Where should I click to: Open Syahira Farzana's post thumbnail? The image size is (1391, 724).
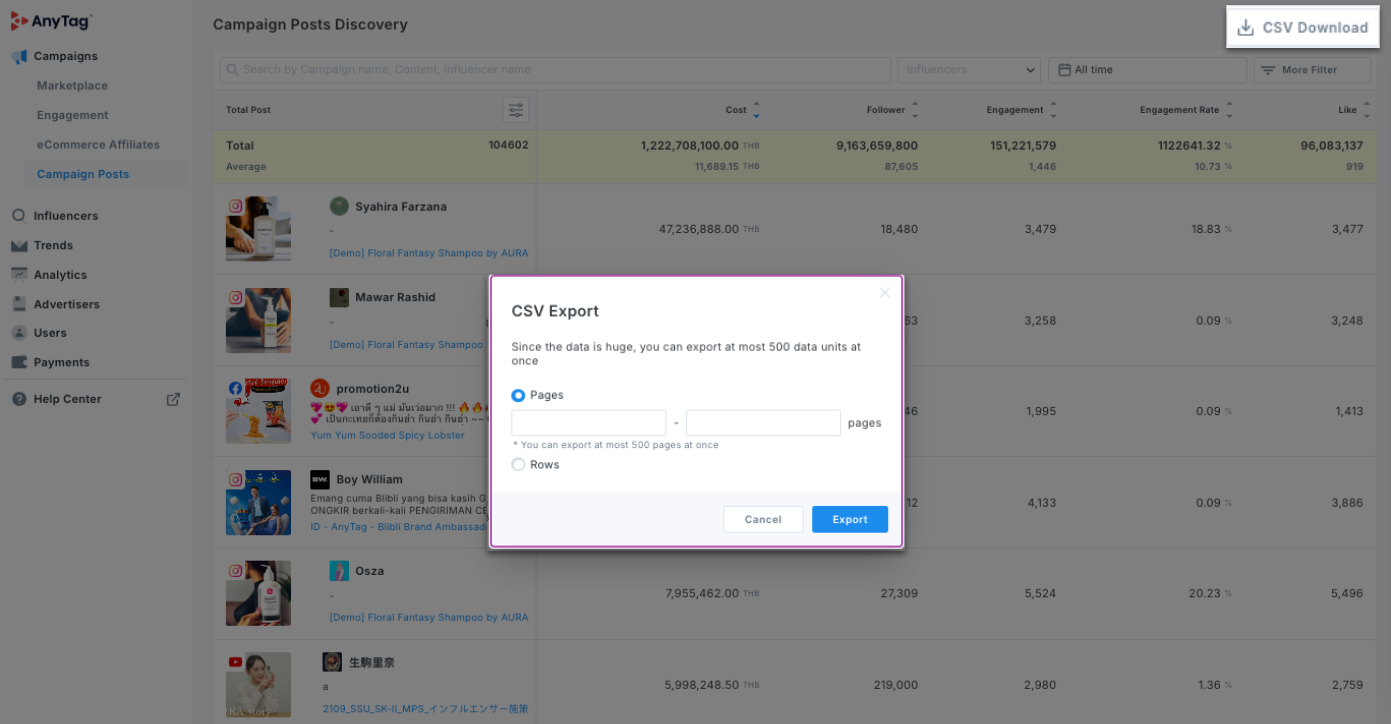tap(258, 228)
